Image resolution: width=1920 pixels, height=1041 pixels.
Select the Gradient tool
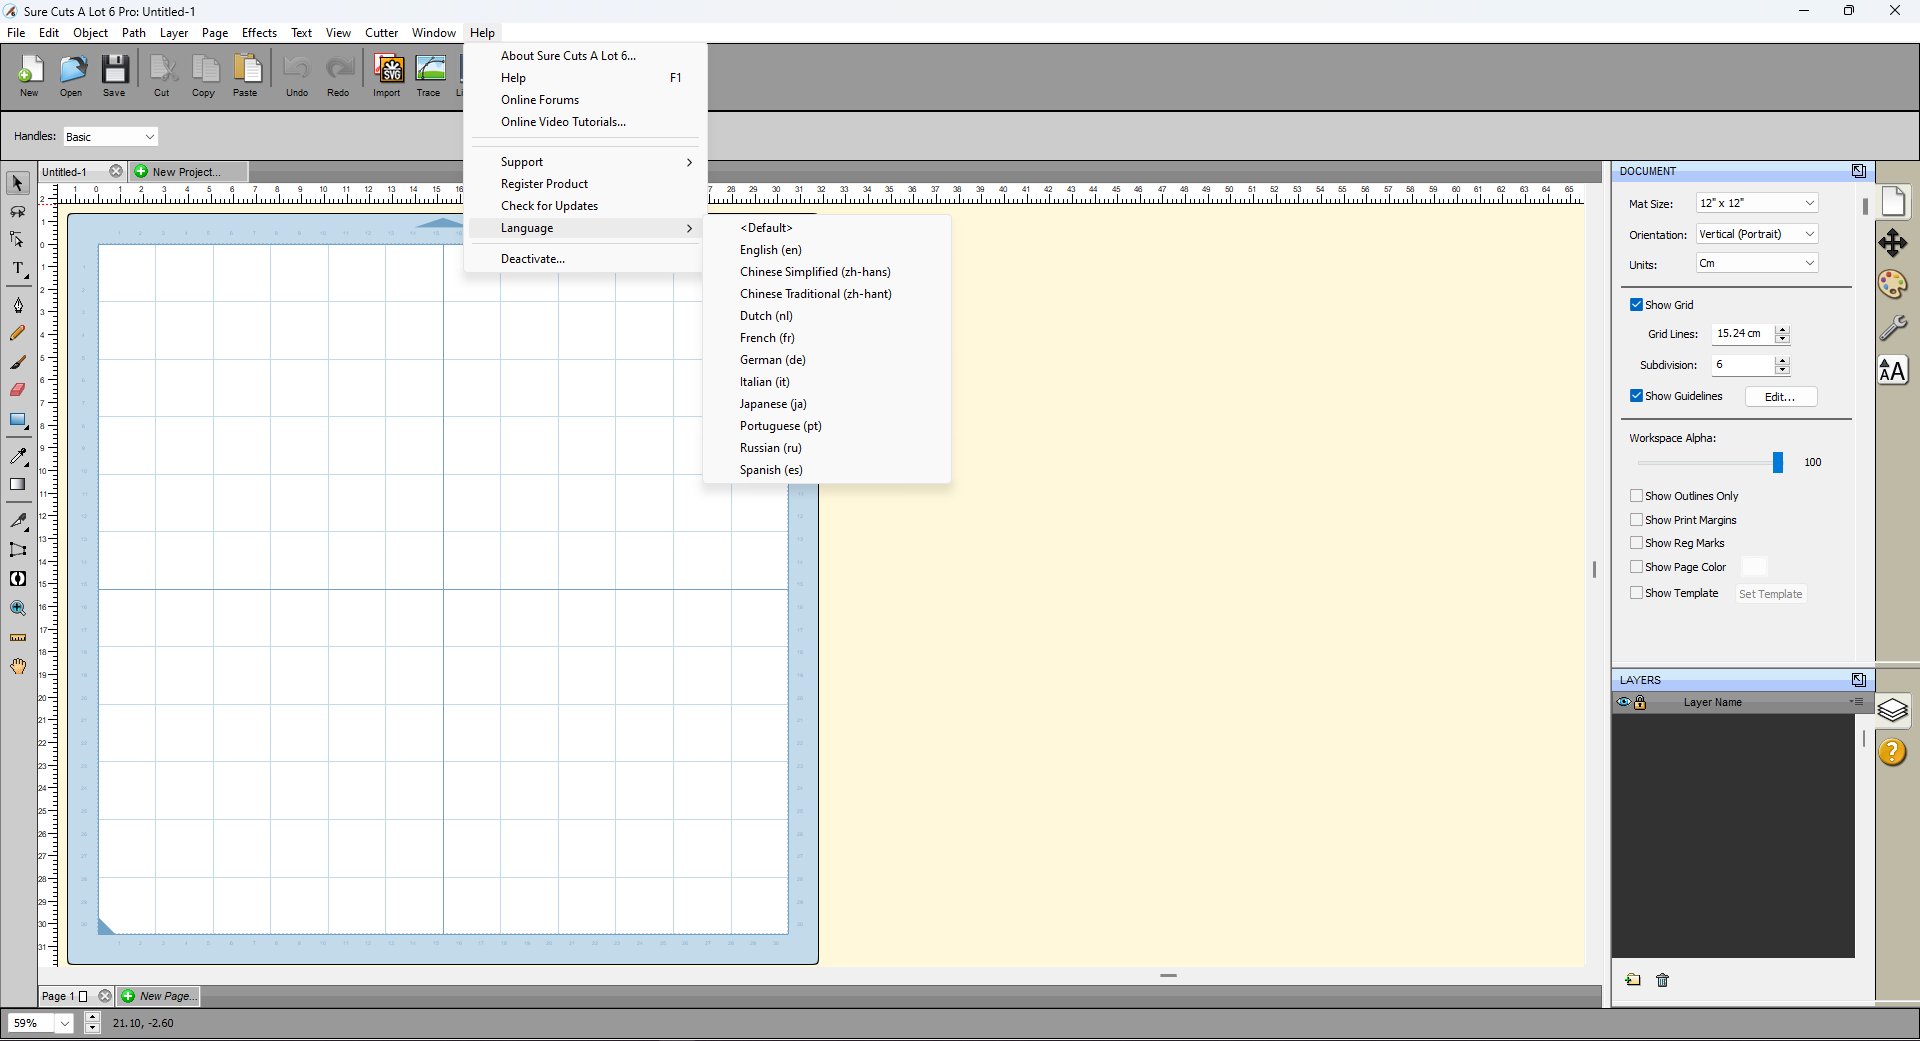tap(17, 484)
